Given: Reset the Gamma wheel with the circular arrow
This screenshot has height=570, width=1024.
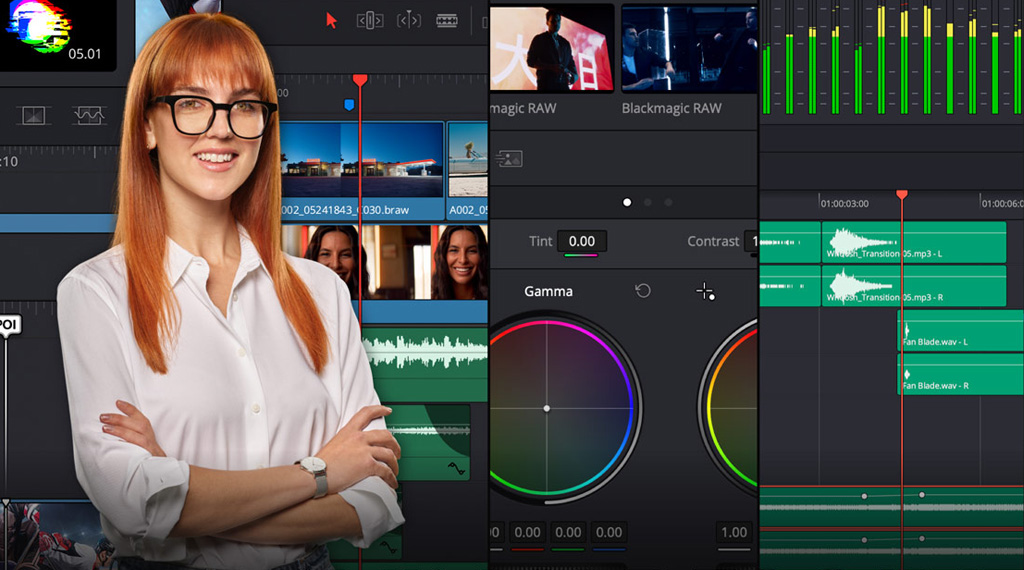Looking at the screenshot, I should 643,291.
